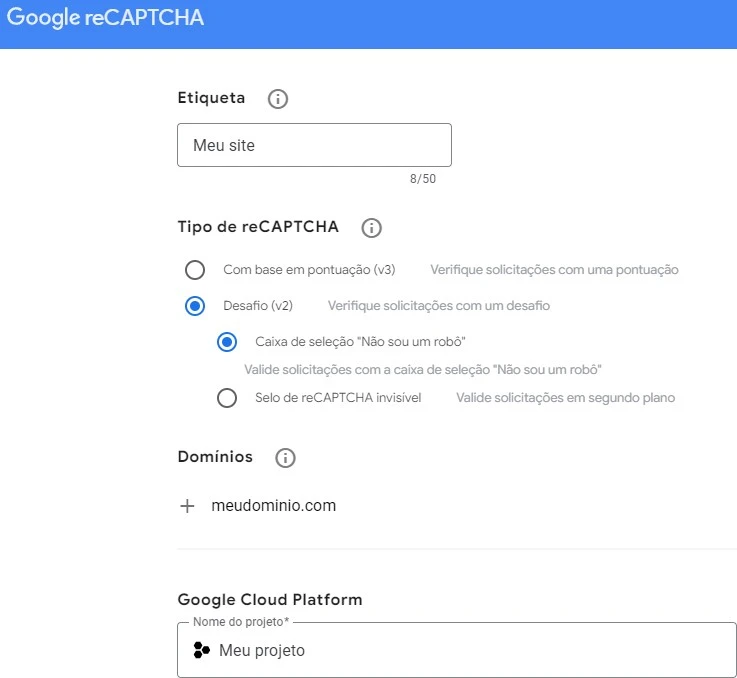Click the 8/50 character counter text
The width and height of the screenshot is (737, 678).
point(423,179)
